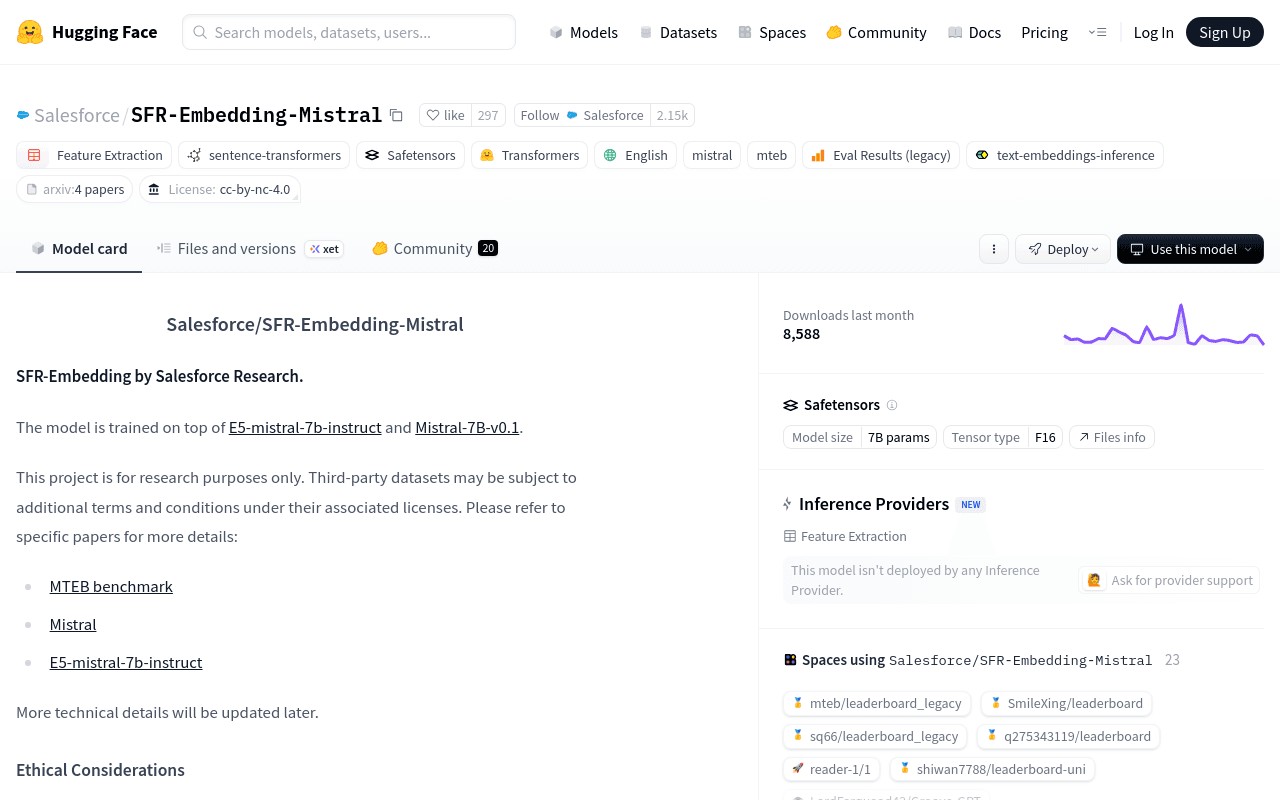Open the shiwan7788/leaderboard-uni space
Viewport: 1280px width, 800px height.
[x=992, y=769]
